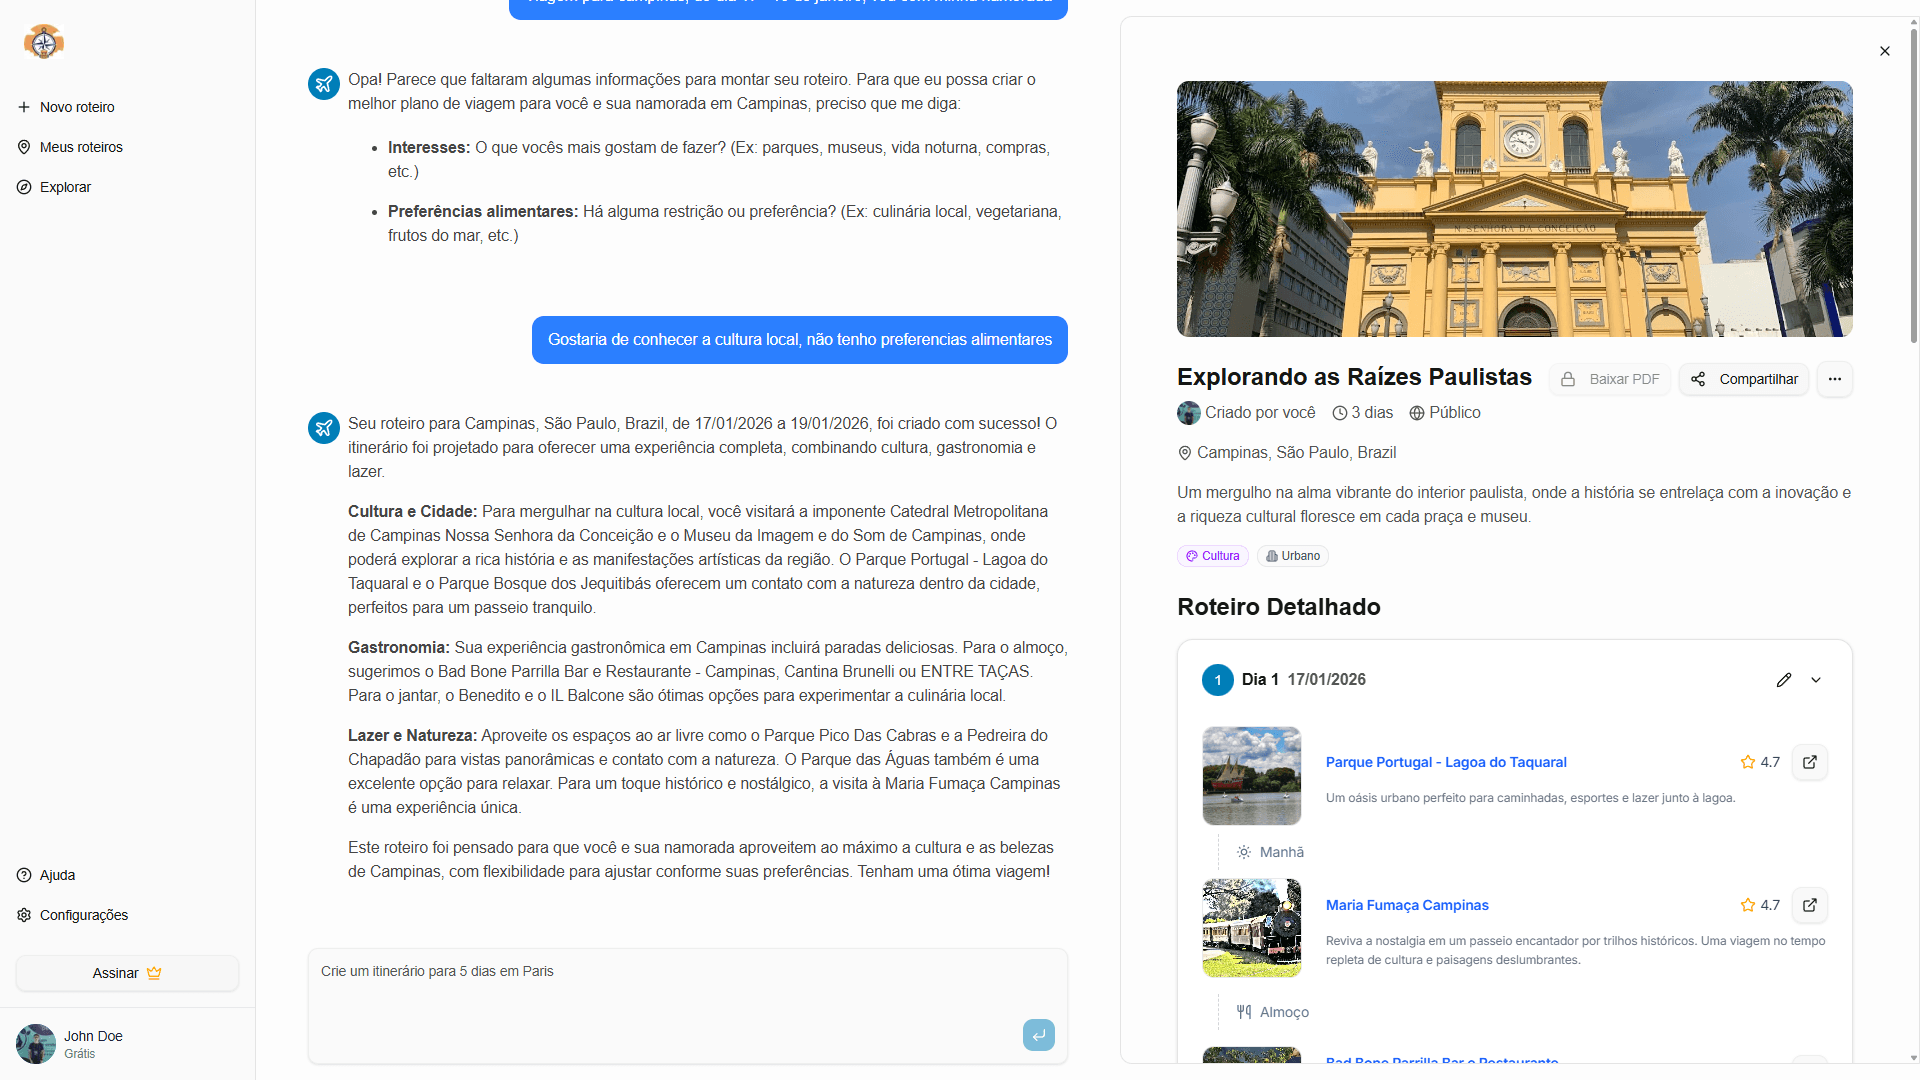This screenshot has width=1920, height=1080.
Task: Click the Explorando as Raízes Paulistas title
Action: click(x=1354, y=377)
